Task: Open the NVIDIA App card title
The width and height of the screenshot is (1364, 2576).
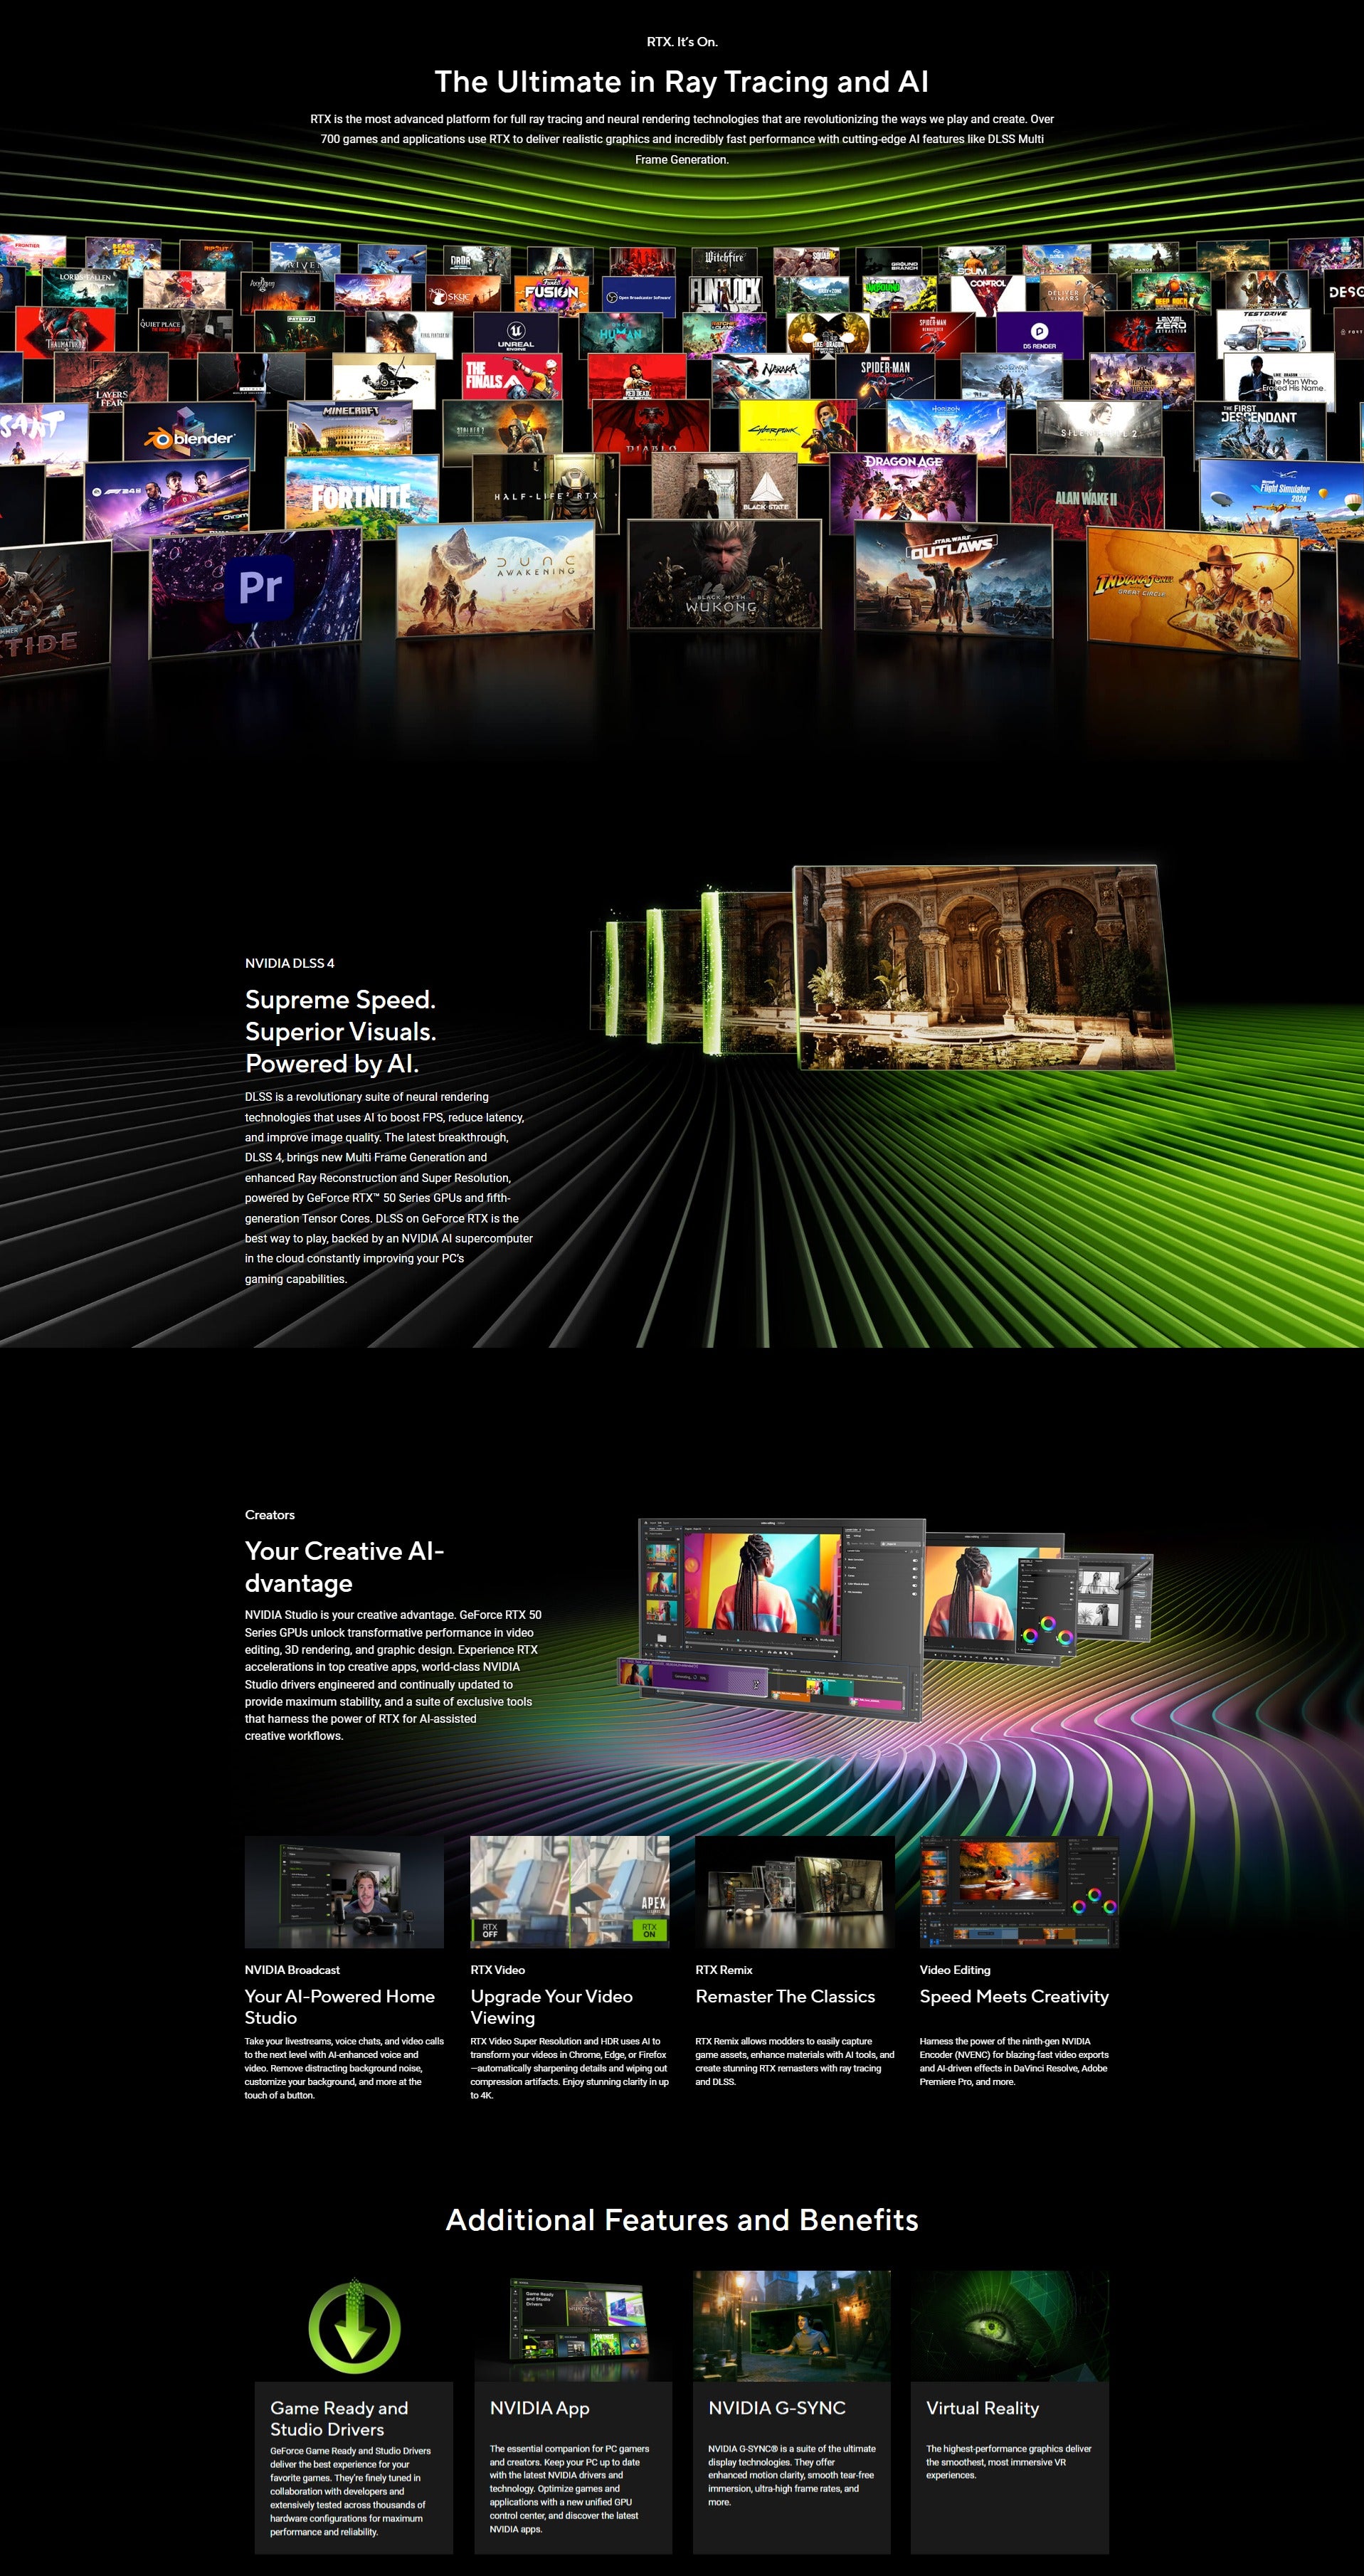Action: (x=539, y=2408)
